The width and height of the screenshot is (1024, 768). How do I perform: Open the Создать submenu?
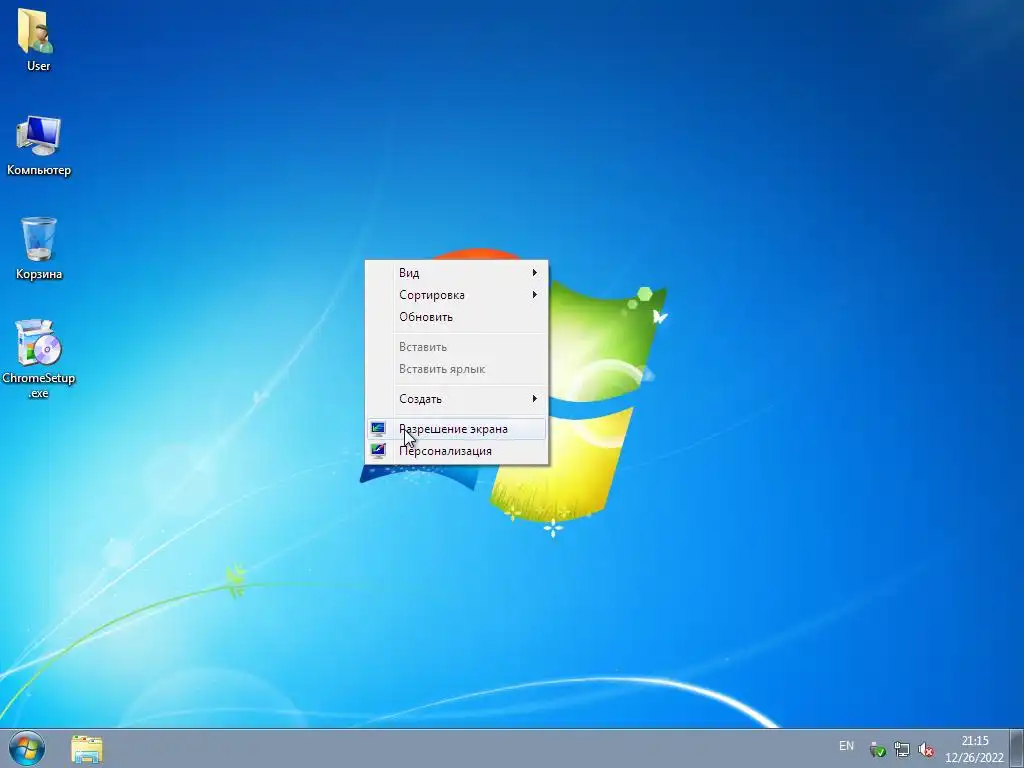[x=456, y=398]
